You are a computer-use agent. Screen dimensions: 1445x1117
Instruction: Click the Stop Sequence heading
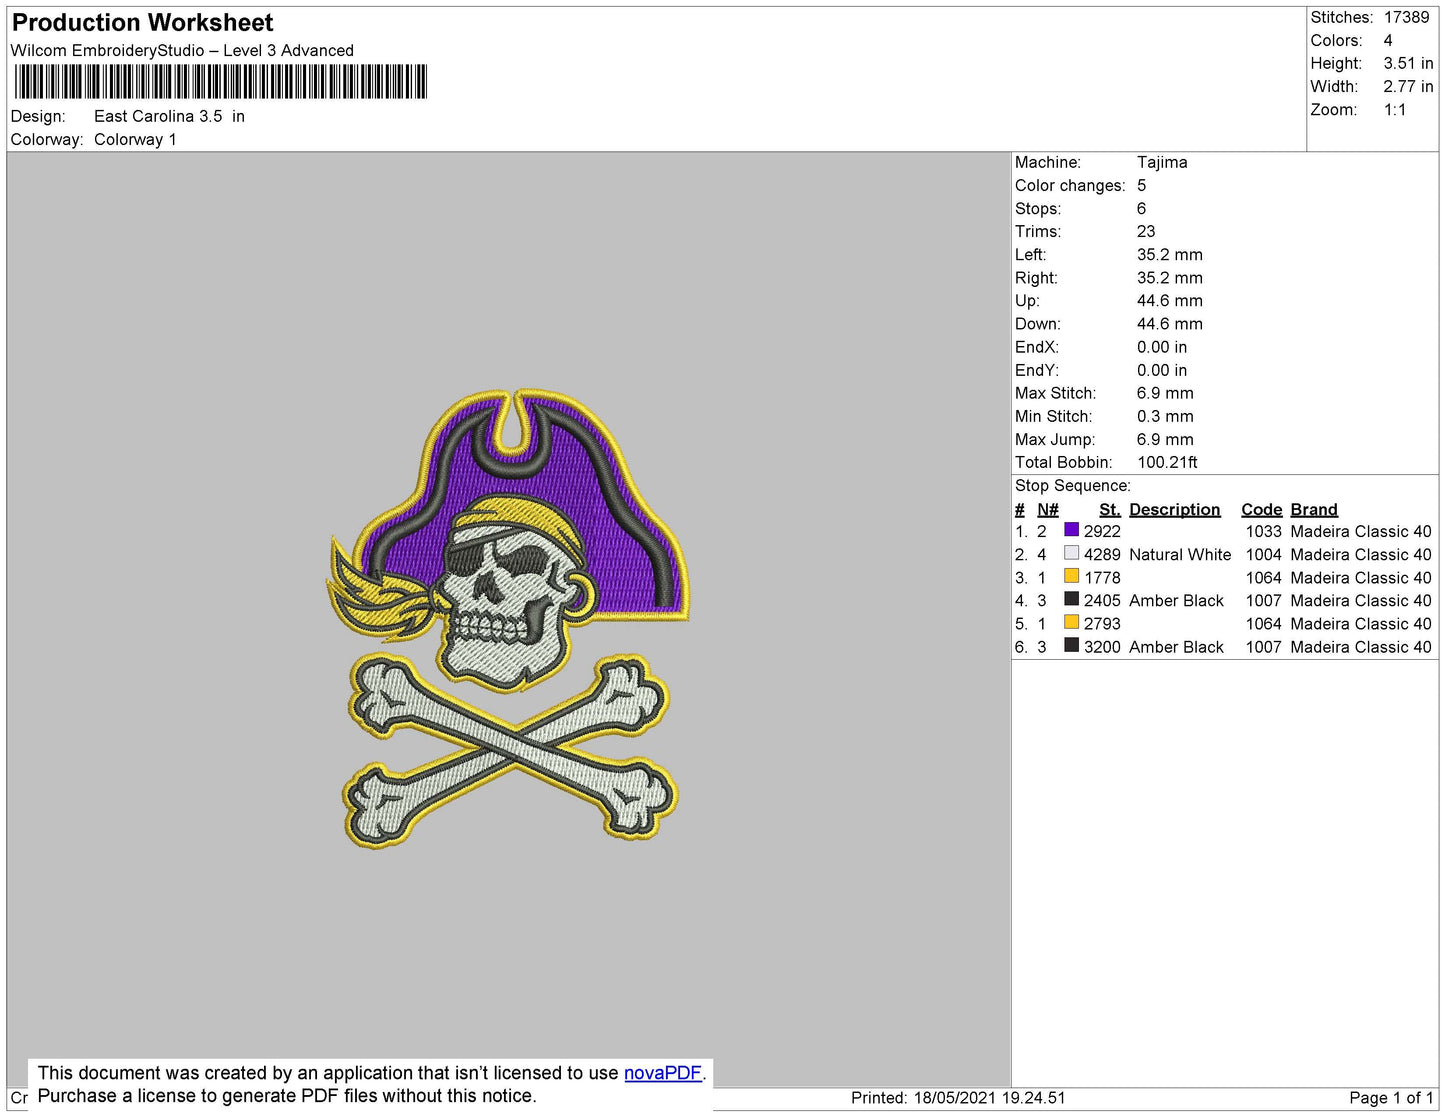1073,485
